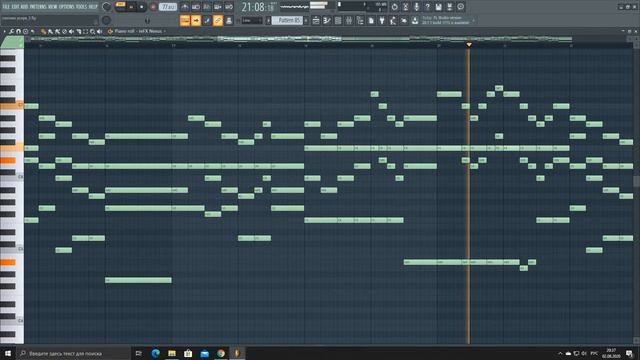The image size is (640, 360).
Task: Open the HELP menu
Action: pyautogui.click(x=93, y=7)
